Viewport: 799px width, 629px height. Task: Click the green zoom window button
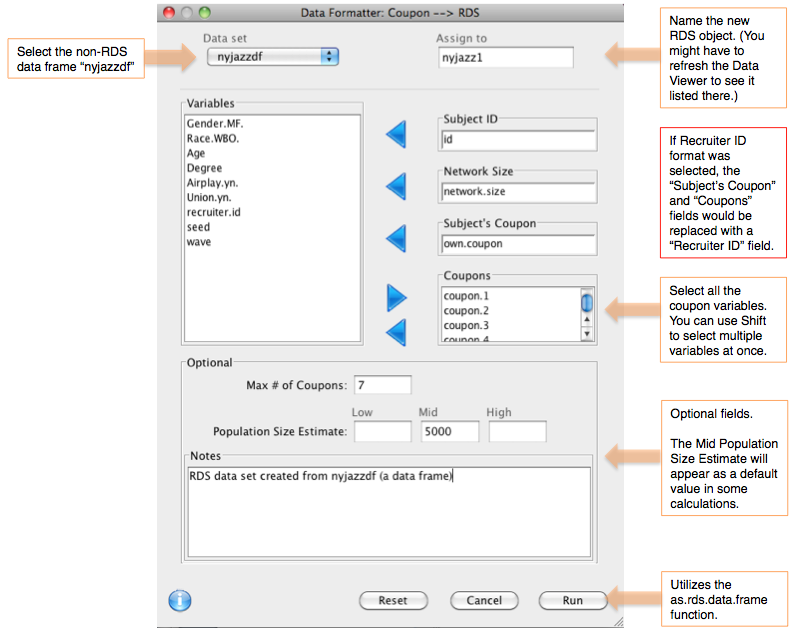coord(204,12)
